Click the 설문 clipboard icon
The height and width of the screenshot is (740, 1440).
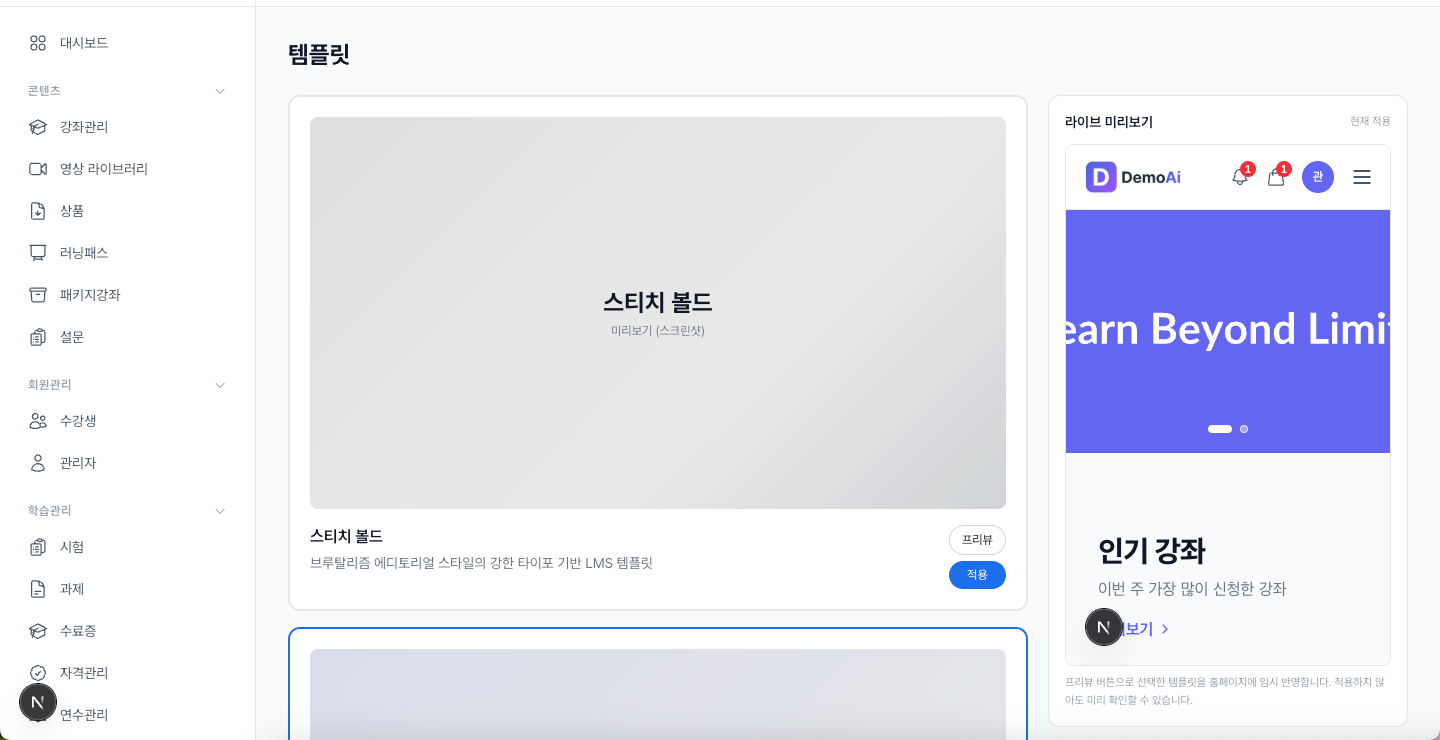pyautogui.click(x=38, y=337)
